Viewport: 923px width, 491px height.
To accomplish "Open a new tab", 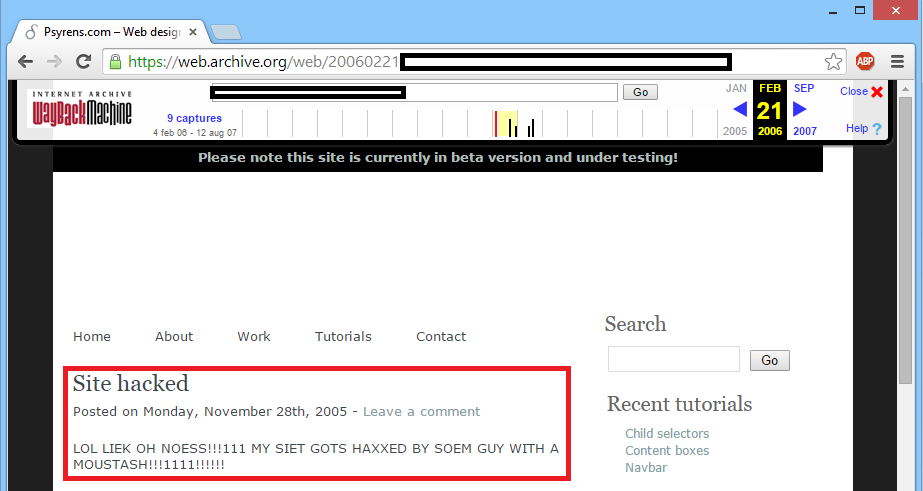I will [226, 32].
